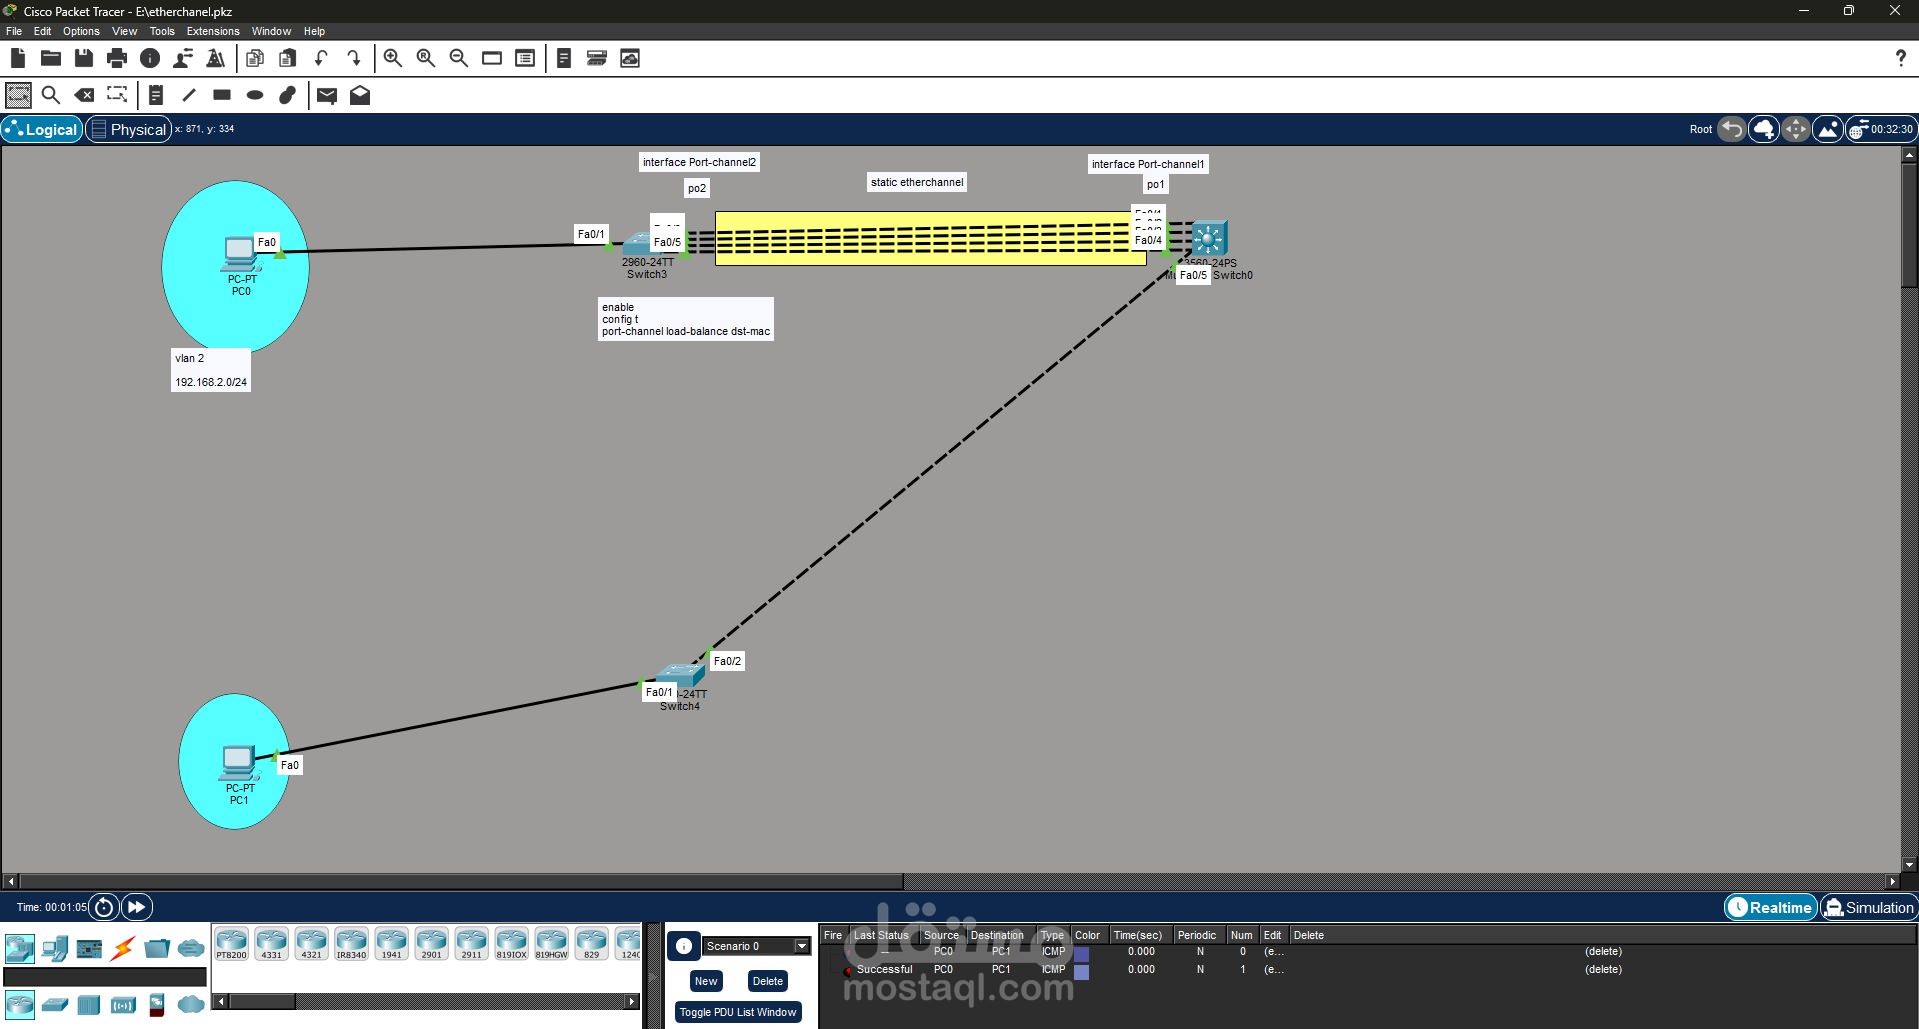Choose the Resize Shape tool

pos(117,95)
